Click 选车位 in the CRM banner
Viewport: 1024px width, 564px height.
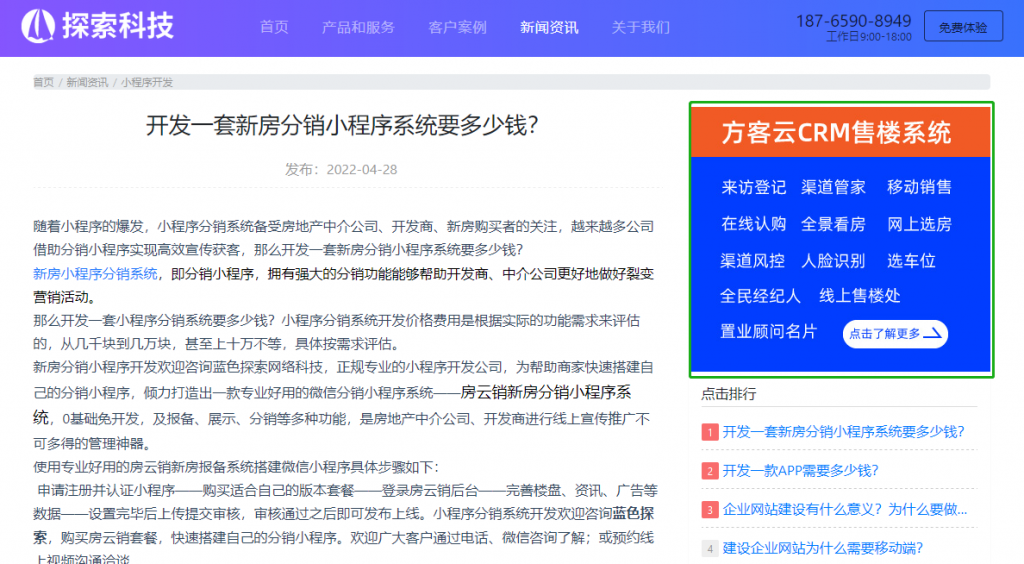(911, 261)
